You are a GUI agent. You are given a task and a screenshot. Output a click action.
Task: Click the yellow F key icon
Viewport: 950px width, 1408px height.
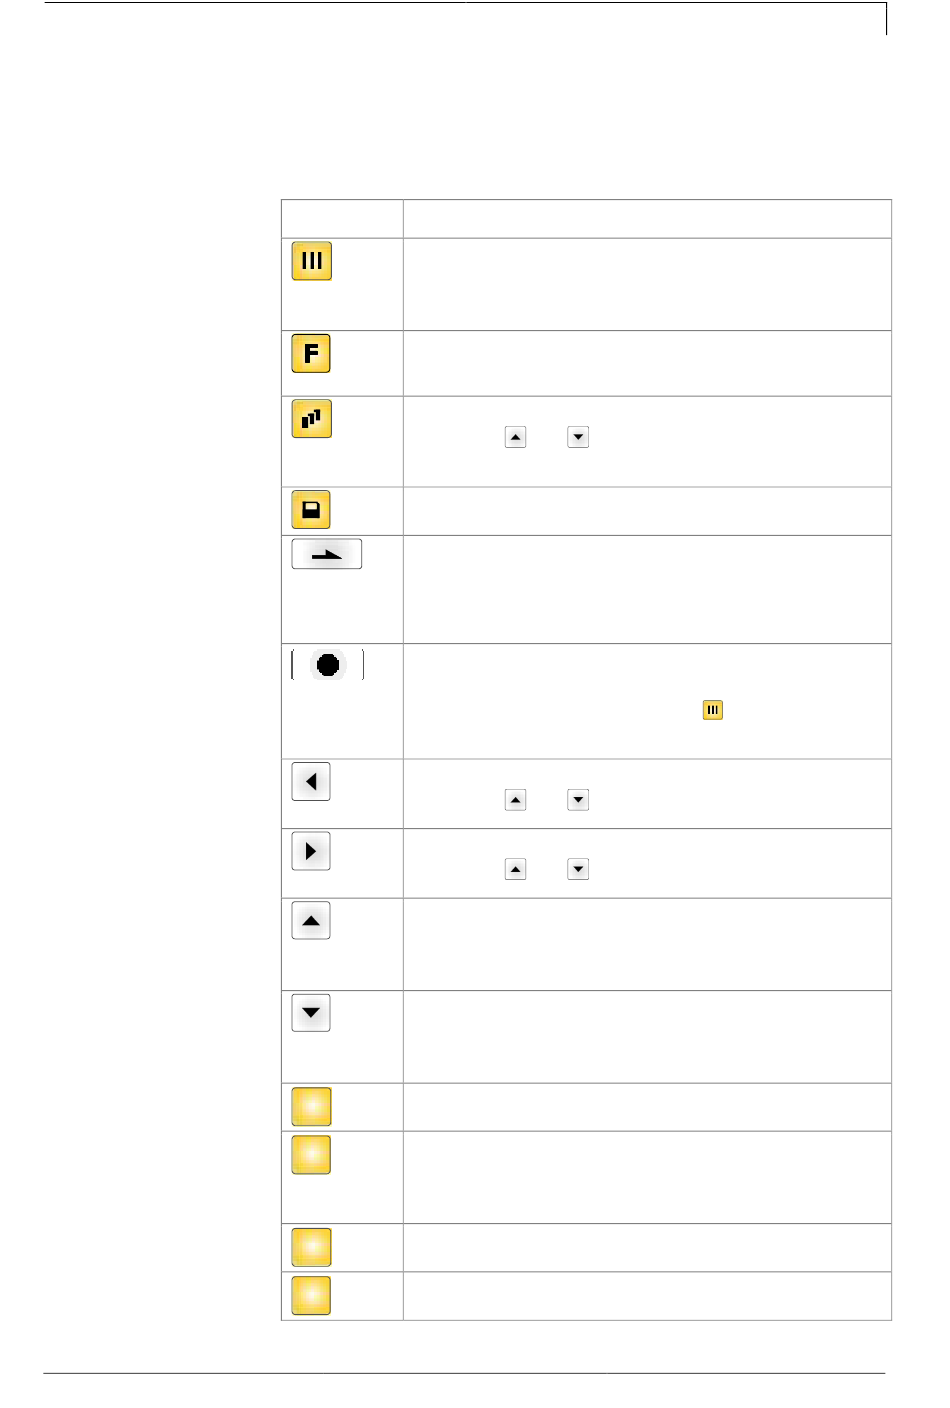point(311,353)
